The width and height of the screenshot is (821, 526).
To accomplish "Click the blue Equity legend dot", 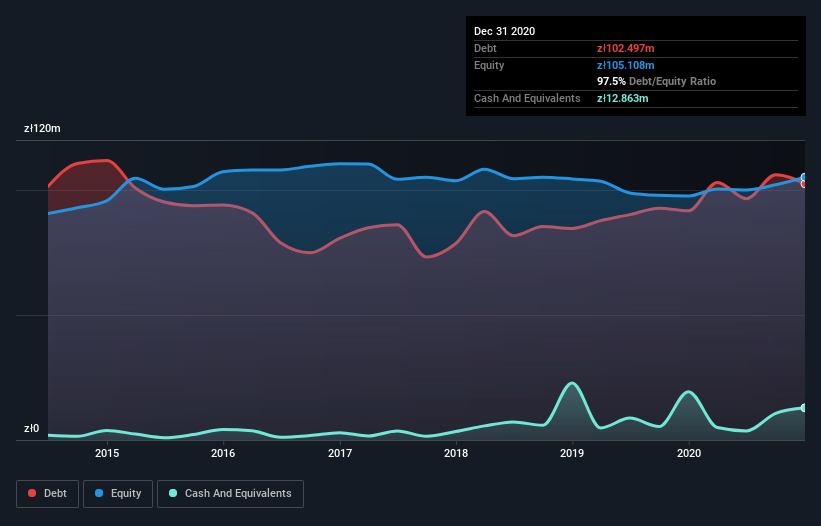I will coord(99,493).
